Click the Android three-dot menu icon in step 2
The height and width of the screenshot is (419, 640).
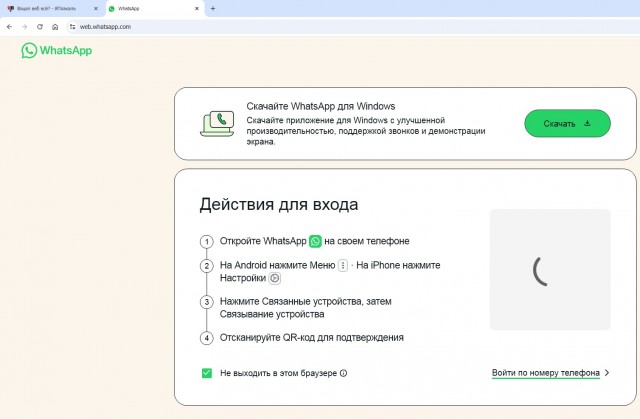tap(343, 265)
